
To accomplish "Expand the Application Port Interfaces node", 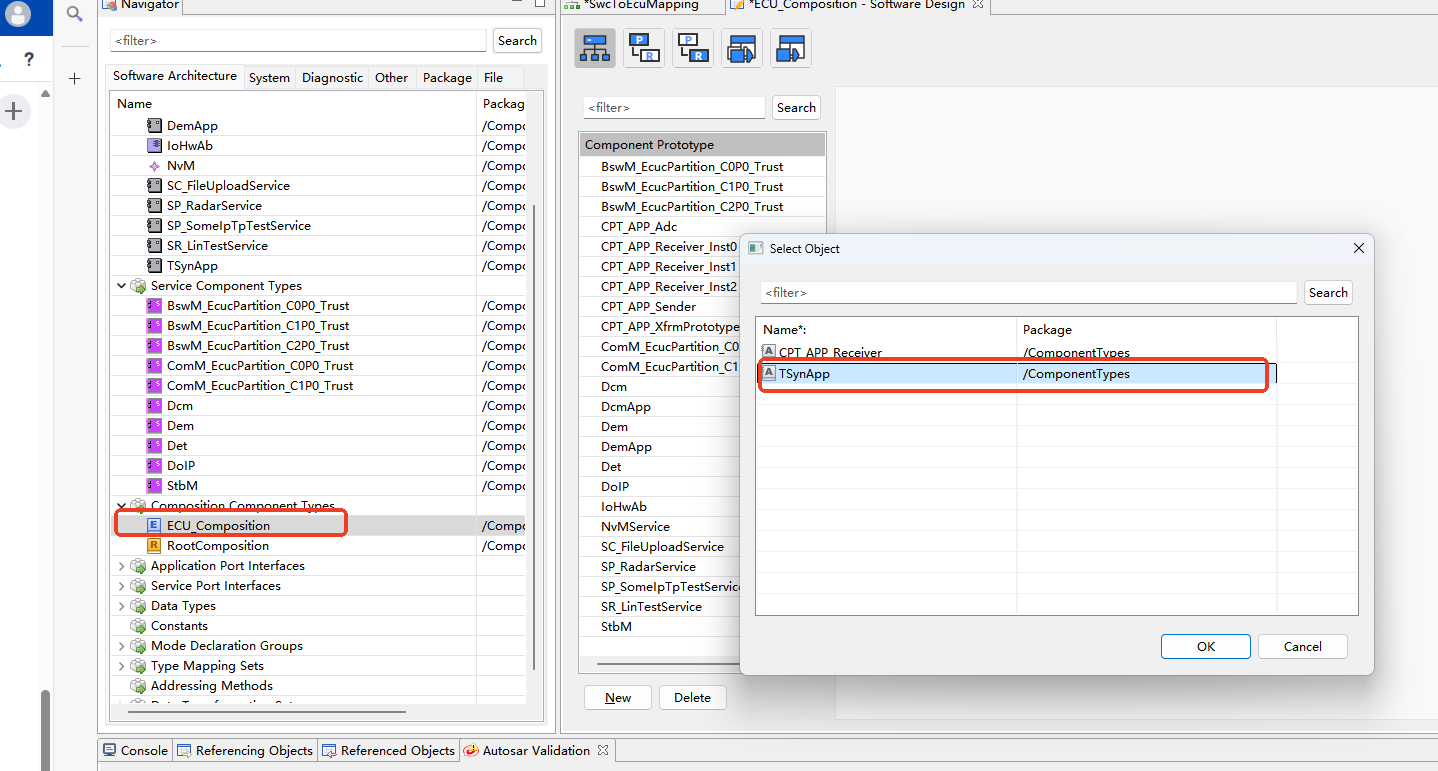I will click(x=122, y=566).
